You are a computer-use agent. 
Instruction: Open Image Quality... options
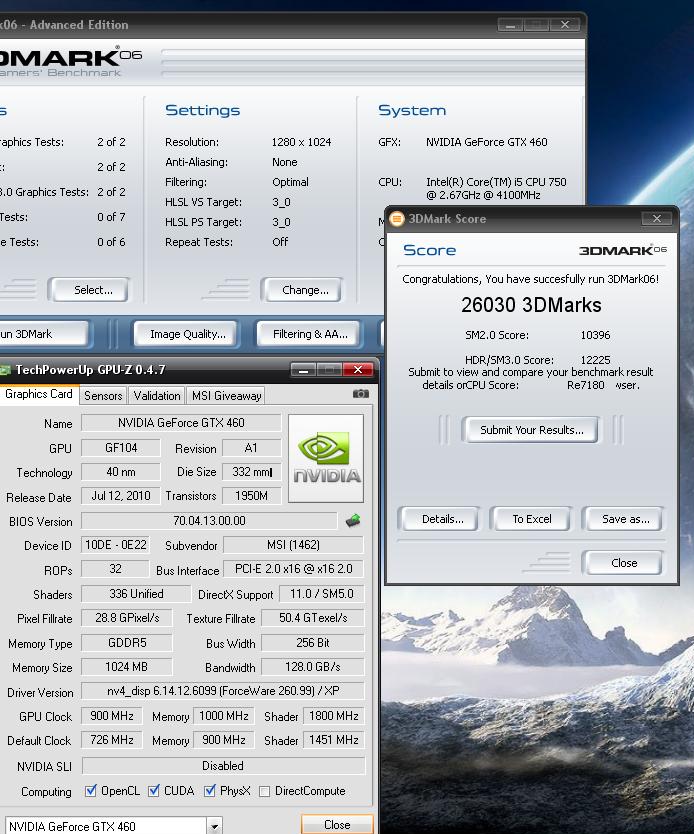(x=186, y=334)
